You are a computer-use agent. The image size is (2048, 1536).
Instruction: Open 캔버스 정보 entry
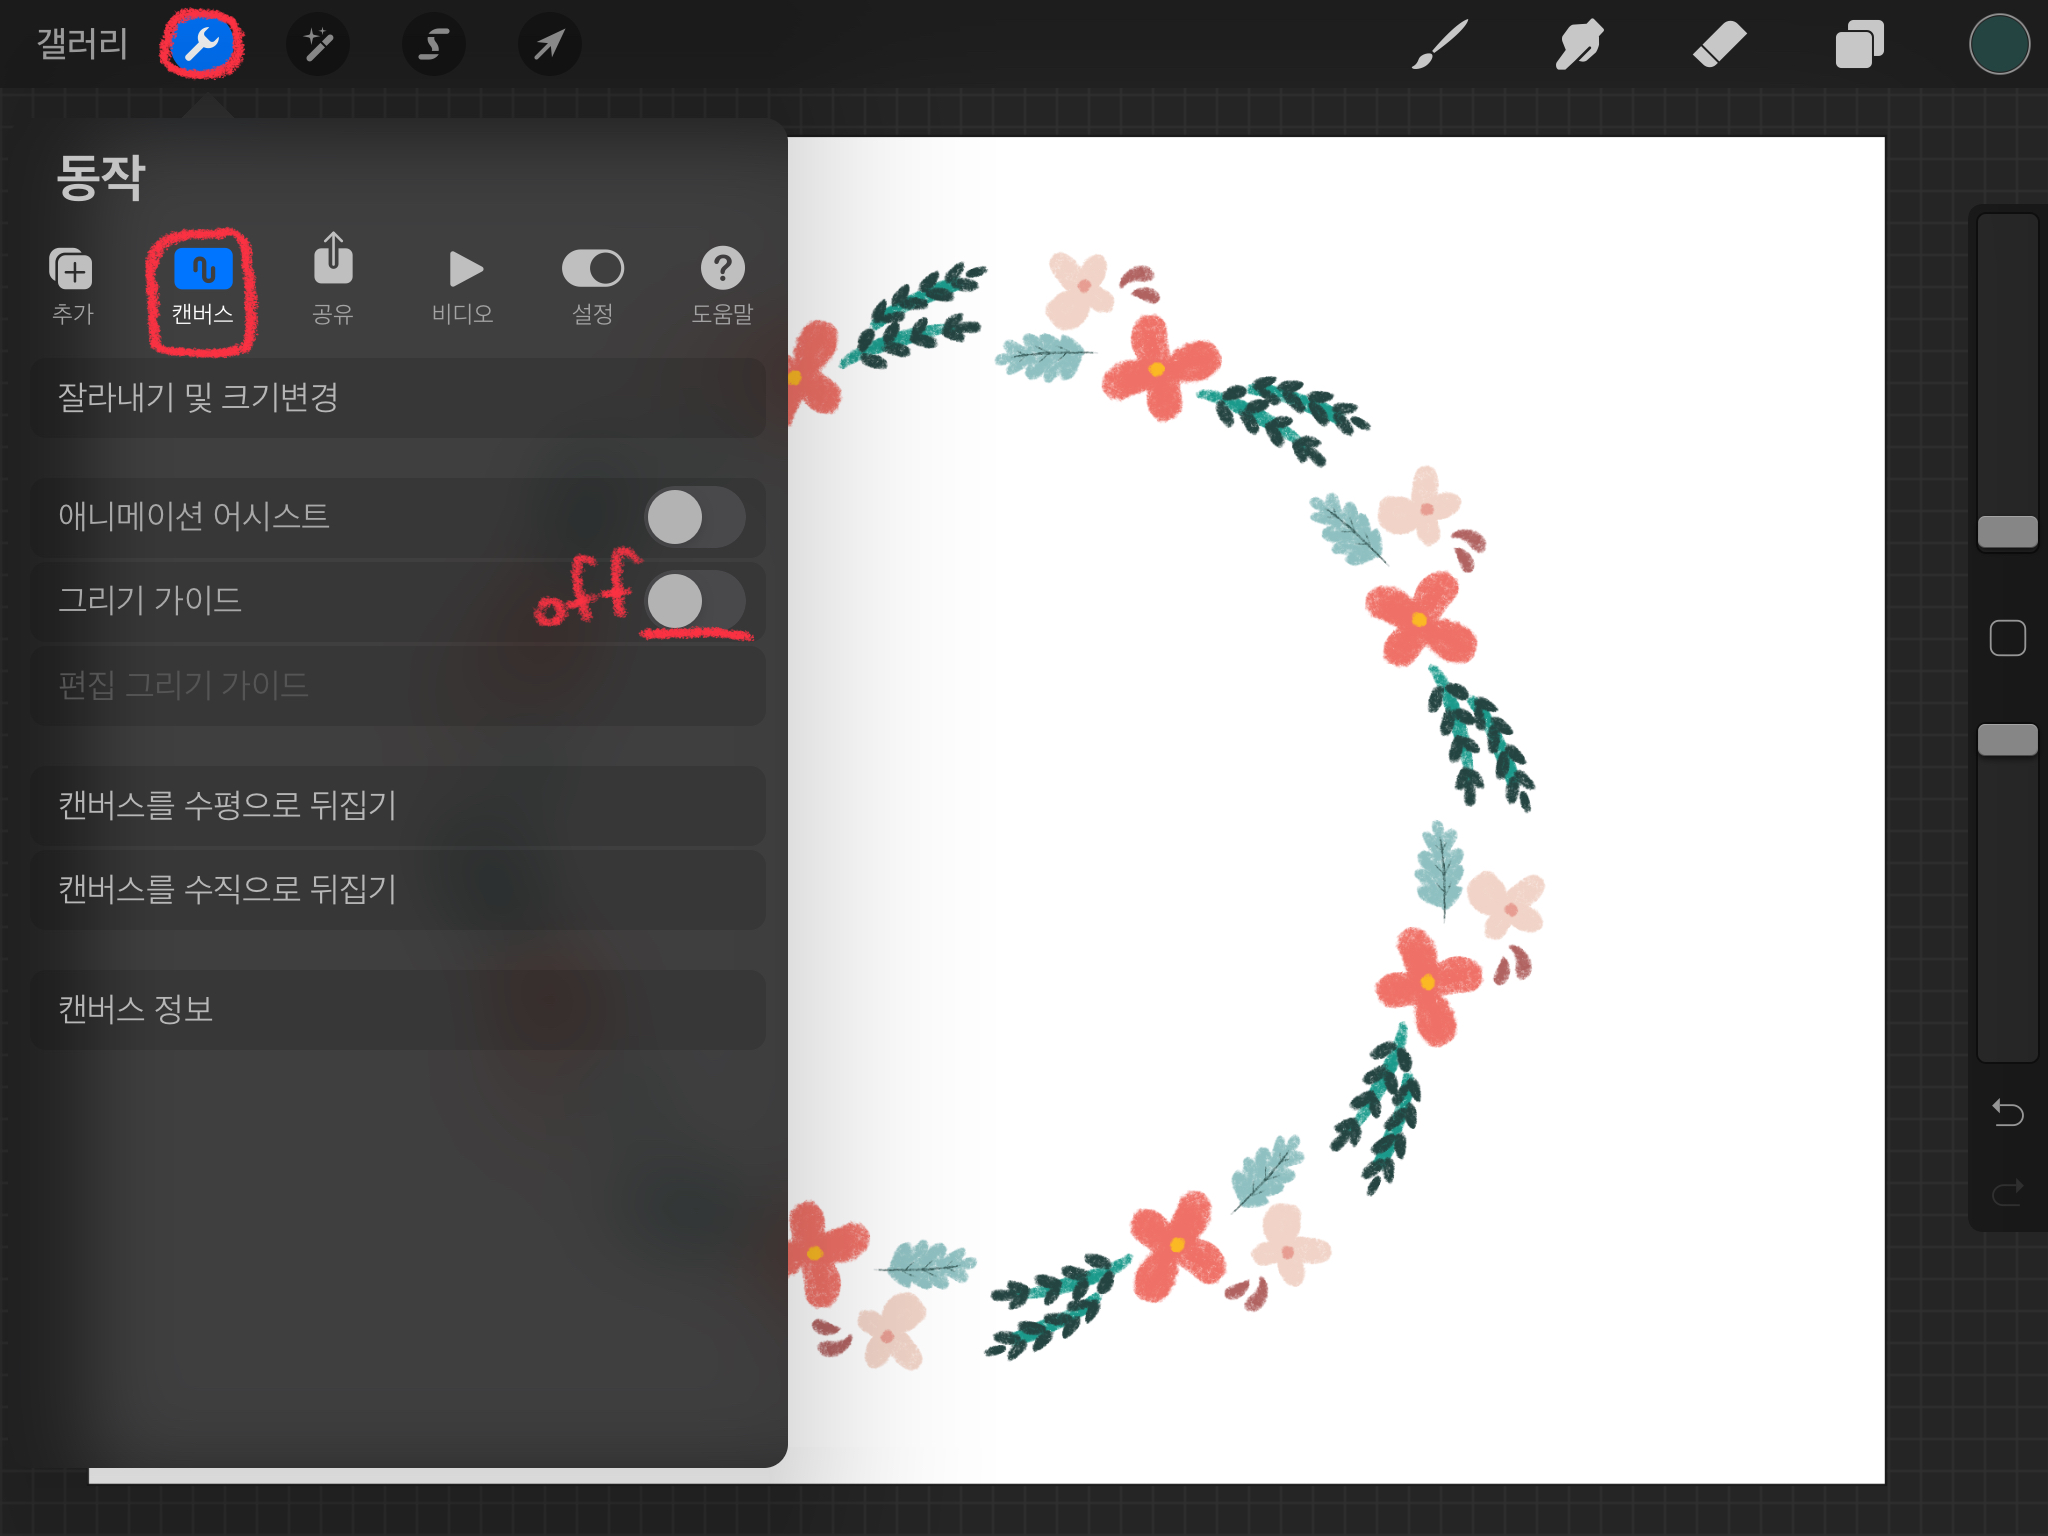[x=398, y=1009]
